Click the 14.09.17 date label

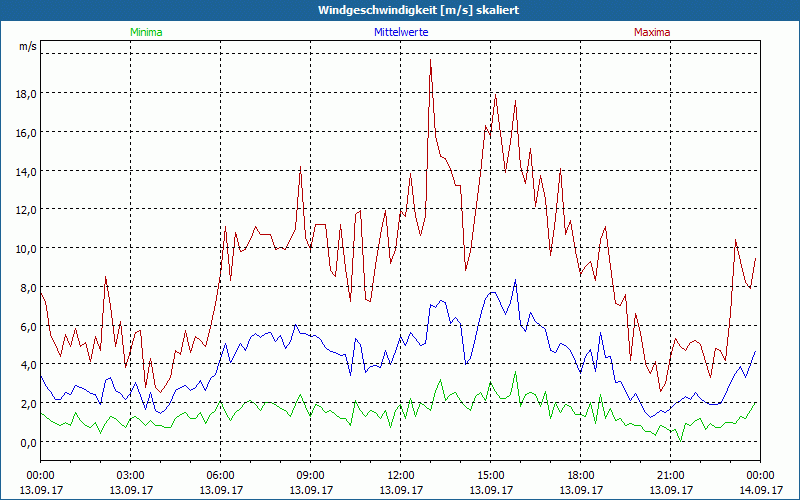[x=760, y=490]
